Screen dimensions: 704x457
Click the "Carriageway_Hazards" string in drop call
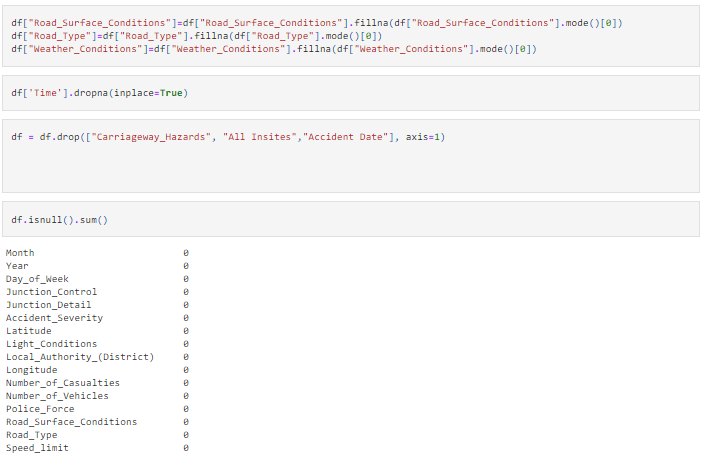tap(151, 137)
